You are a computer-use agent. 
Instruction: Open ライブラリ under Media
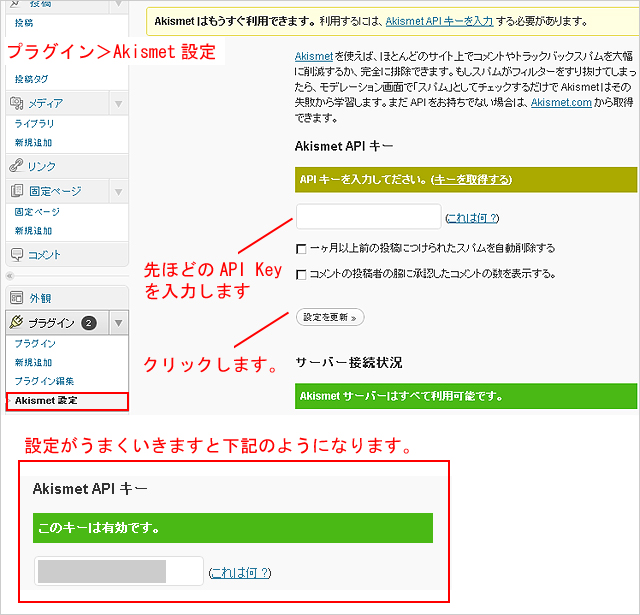tap(34, 124)
